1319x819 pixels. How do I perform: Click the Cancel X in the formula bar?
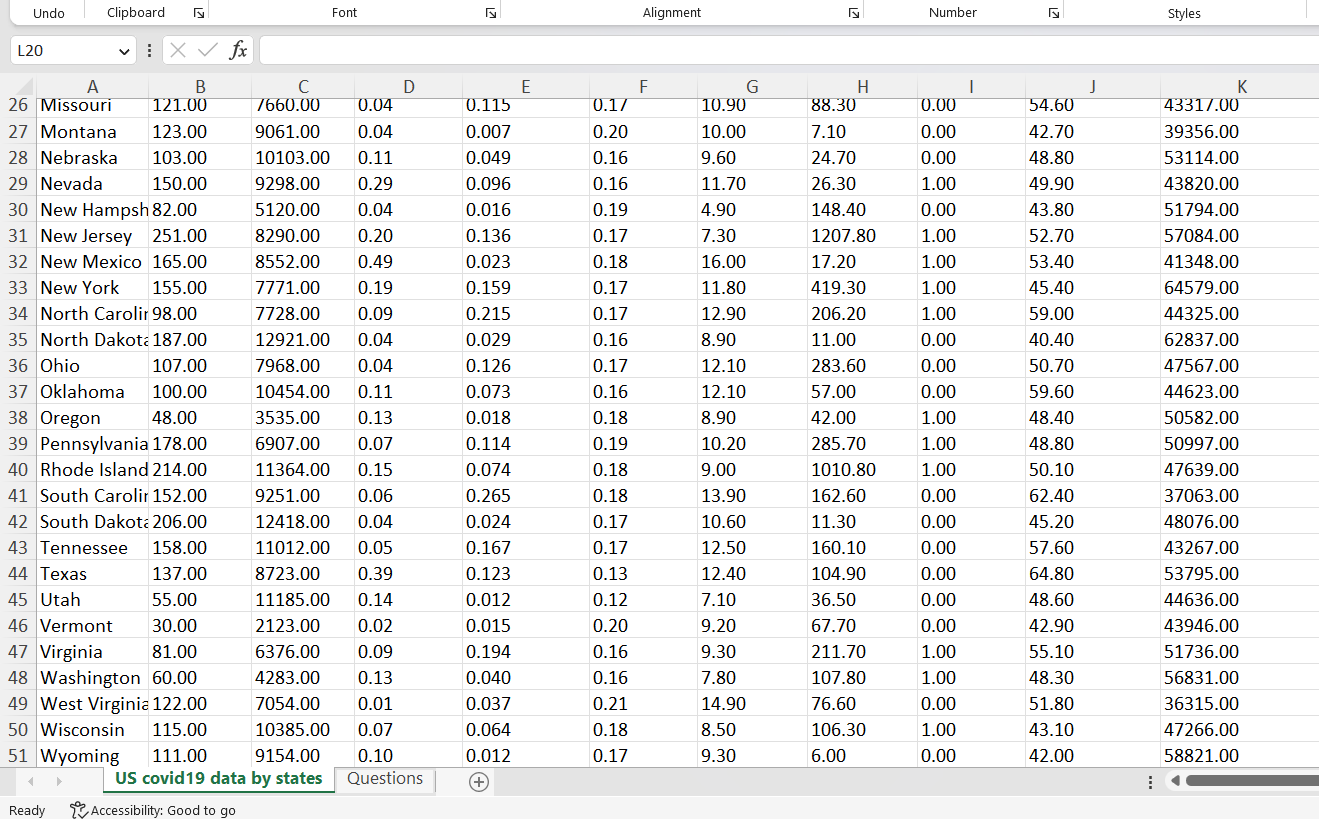point(177,49)
